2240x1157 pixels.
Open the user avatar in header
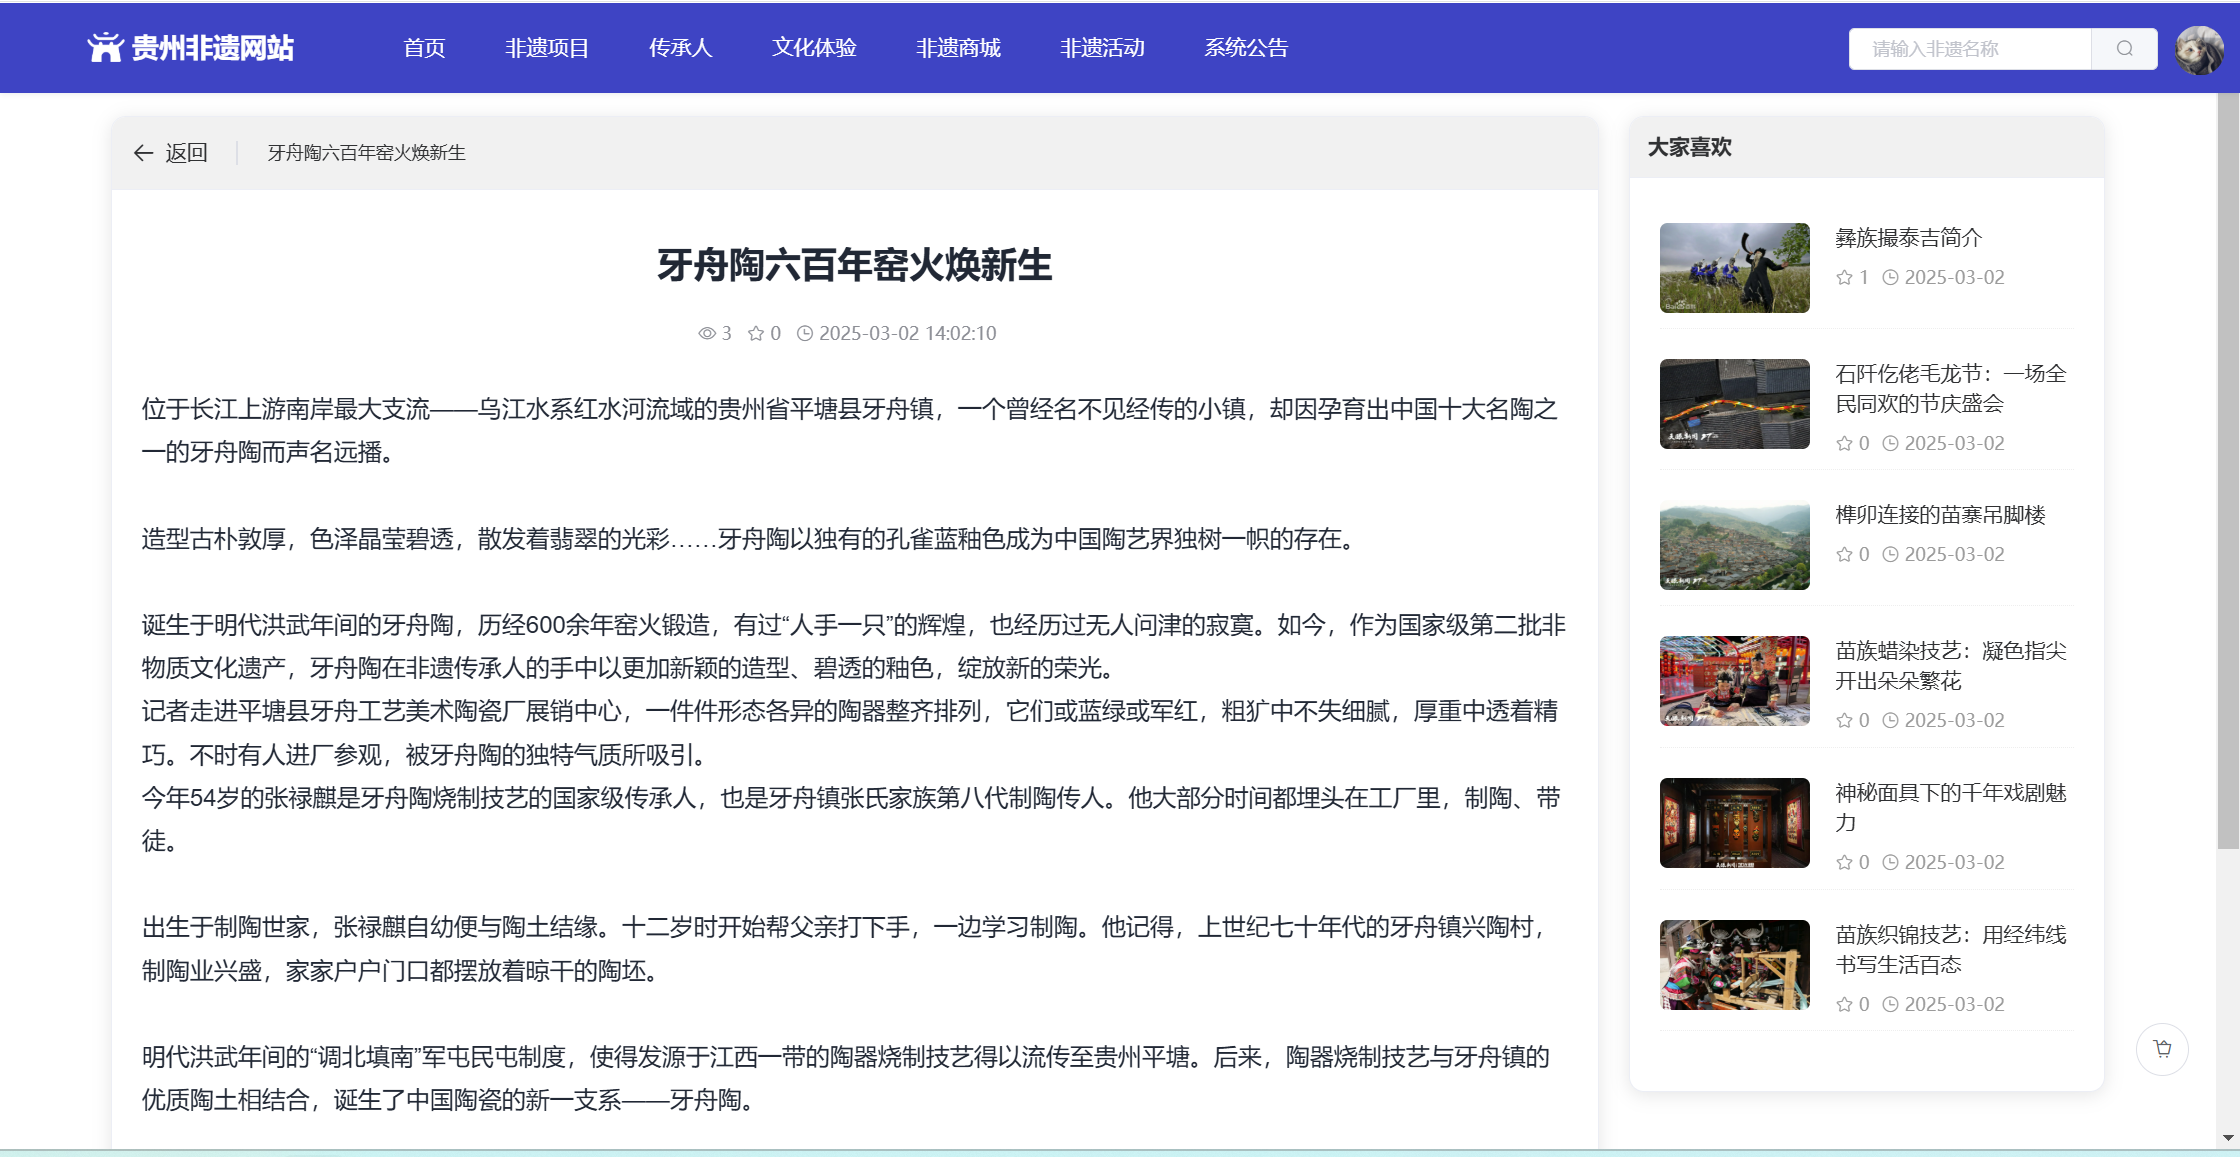[2198, 50]
